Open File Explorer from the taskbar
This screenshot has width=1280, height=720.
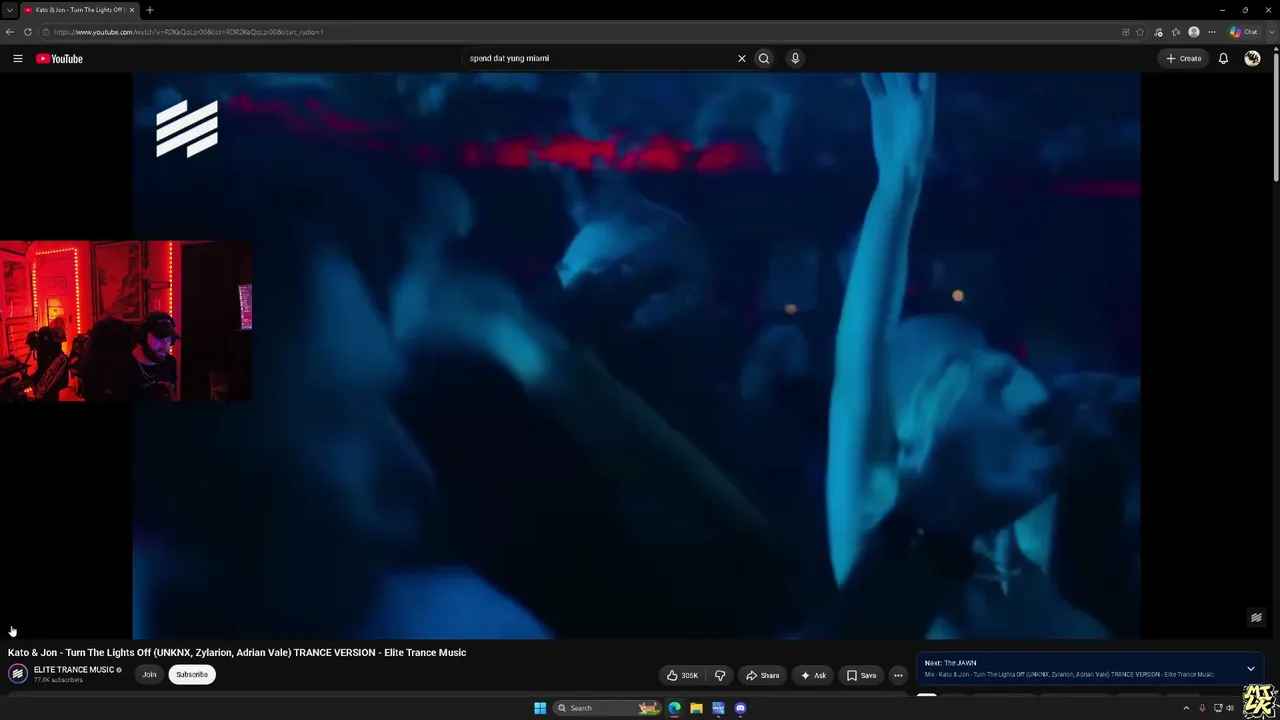(x=696, y=708)
